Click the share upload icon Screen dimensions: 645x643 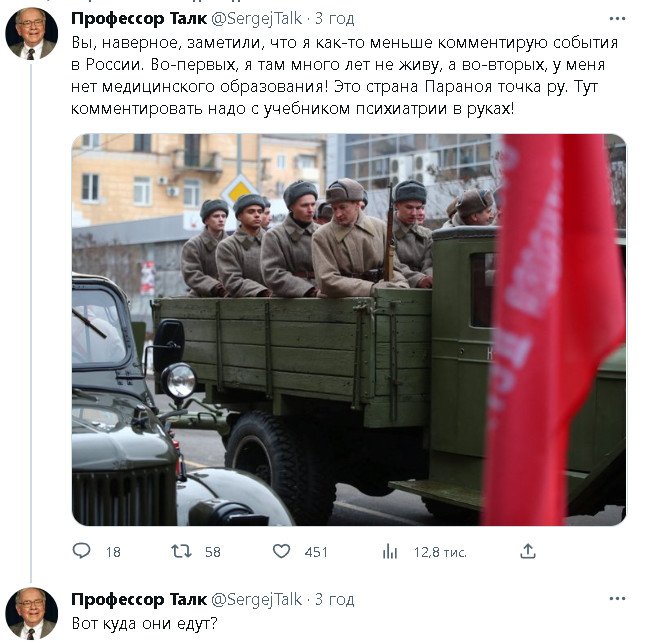[528, 551]
